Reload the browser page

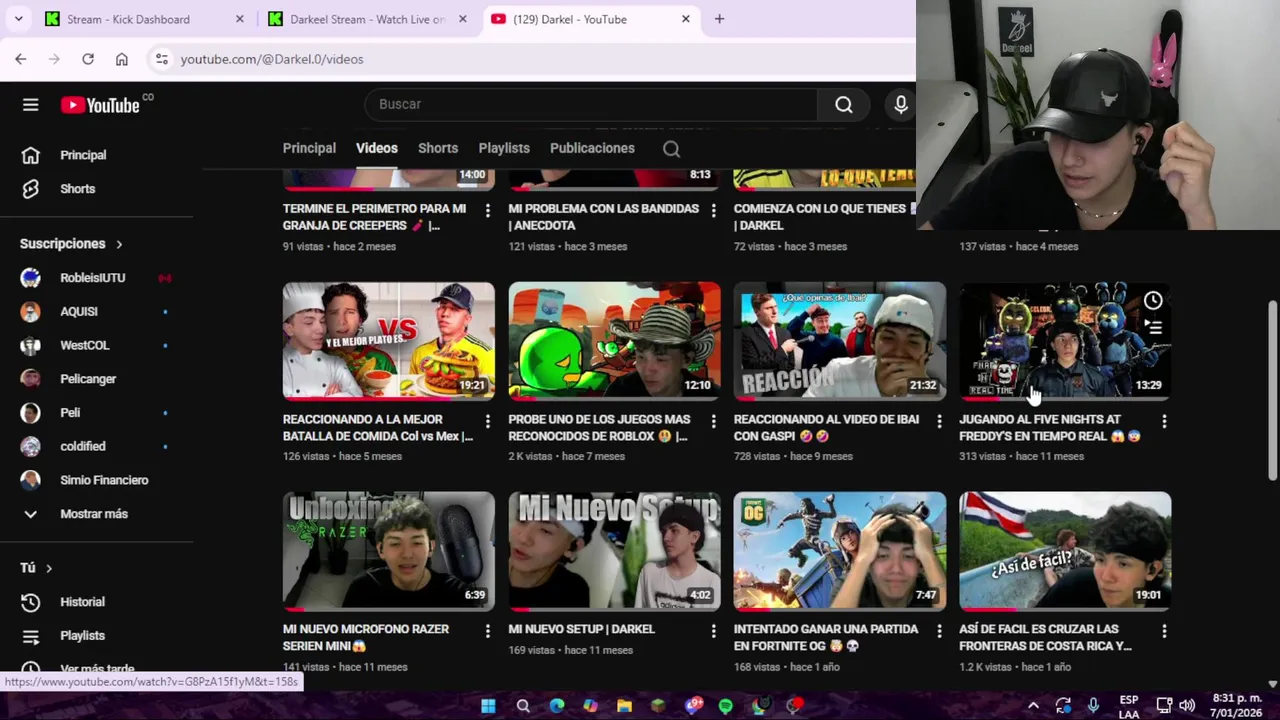(88, 59)
